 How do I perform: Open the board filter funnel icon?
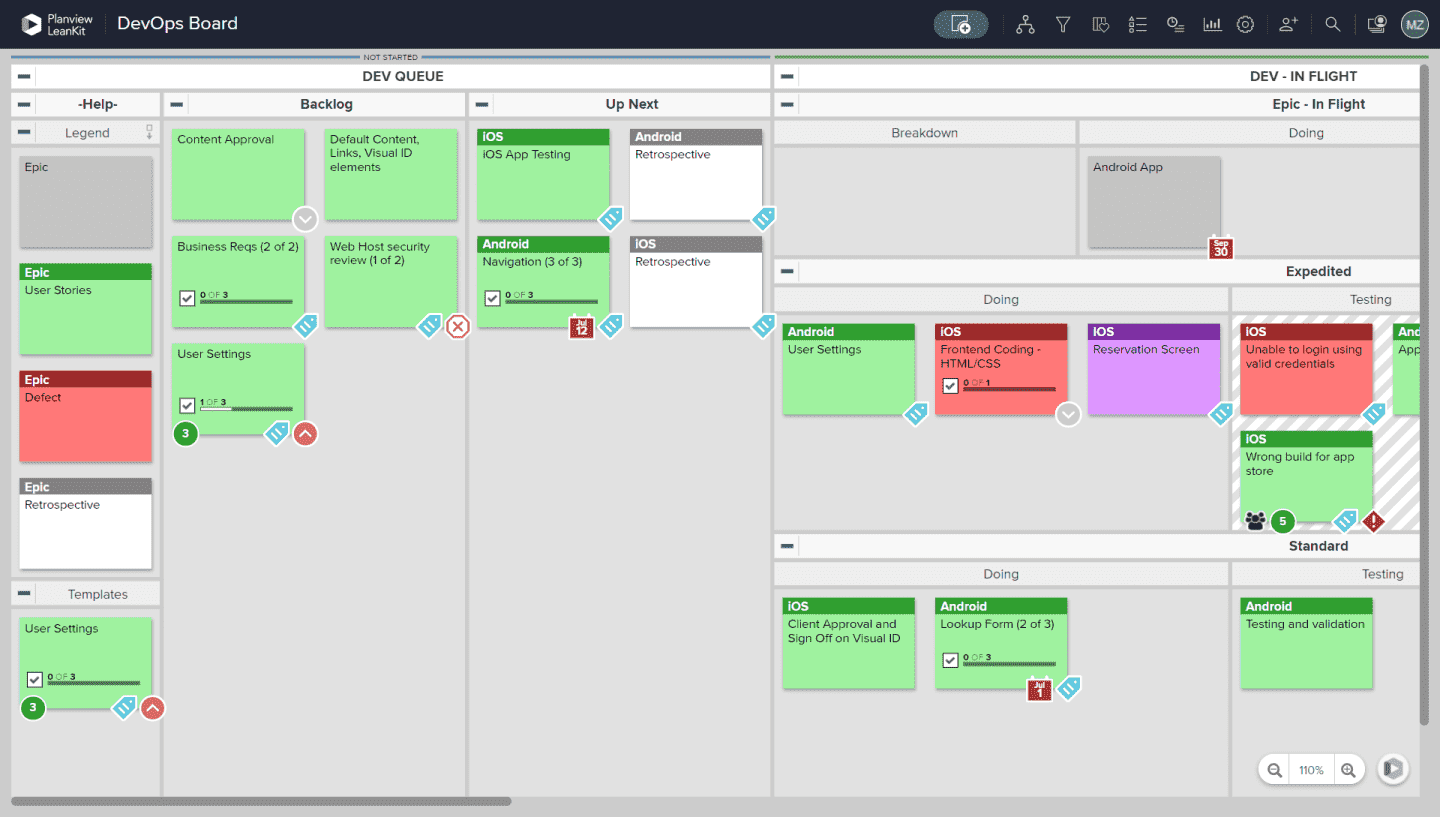[1062, 24]
